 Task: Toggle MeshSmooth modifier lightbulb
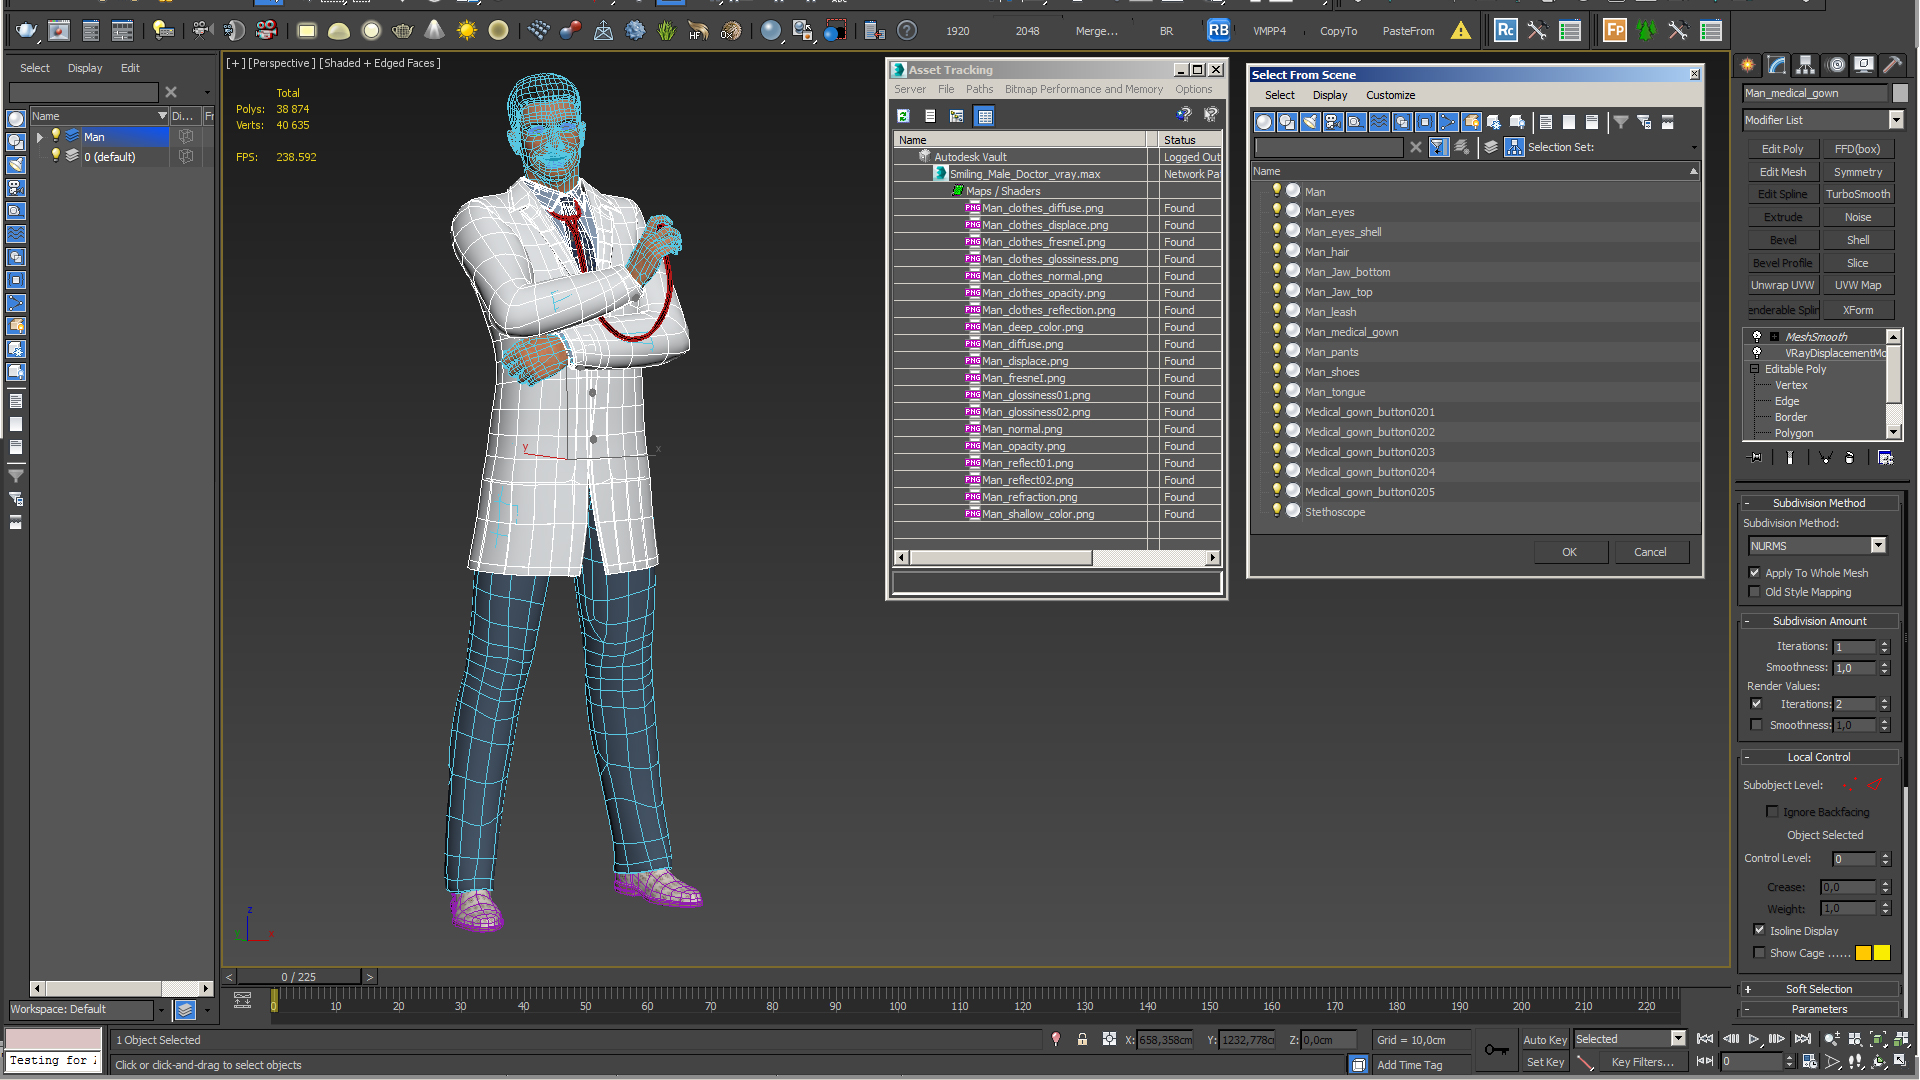click(1757, 337)
